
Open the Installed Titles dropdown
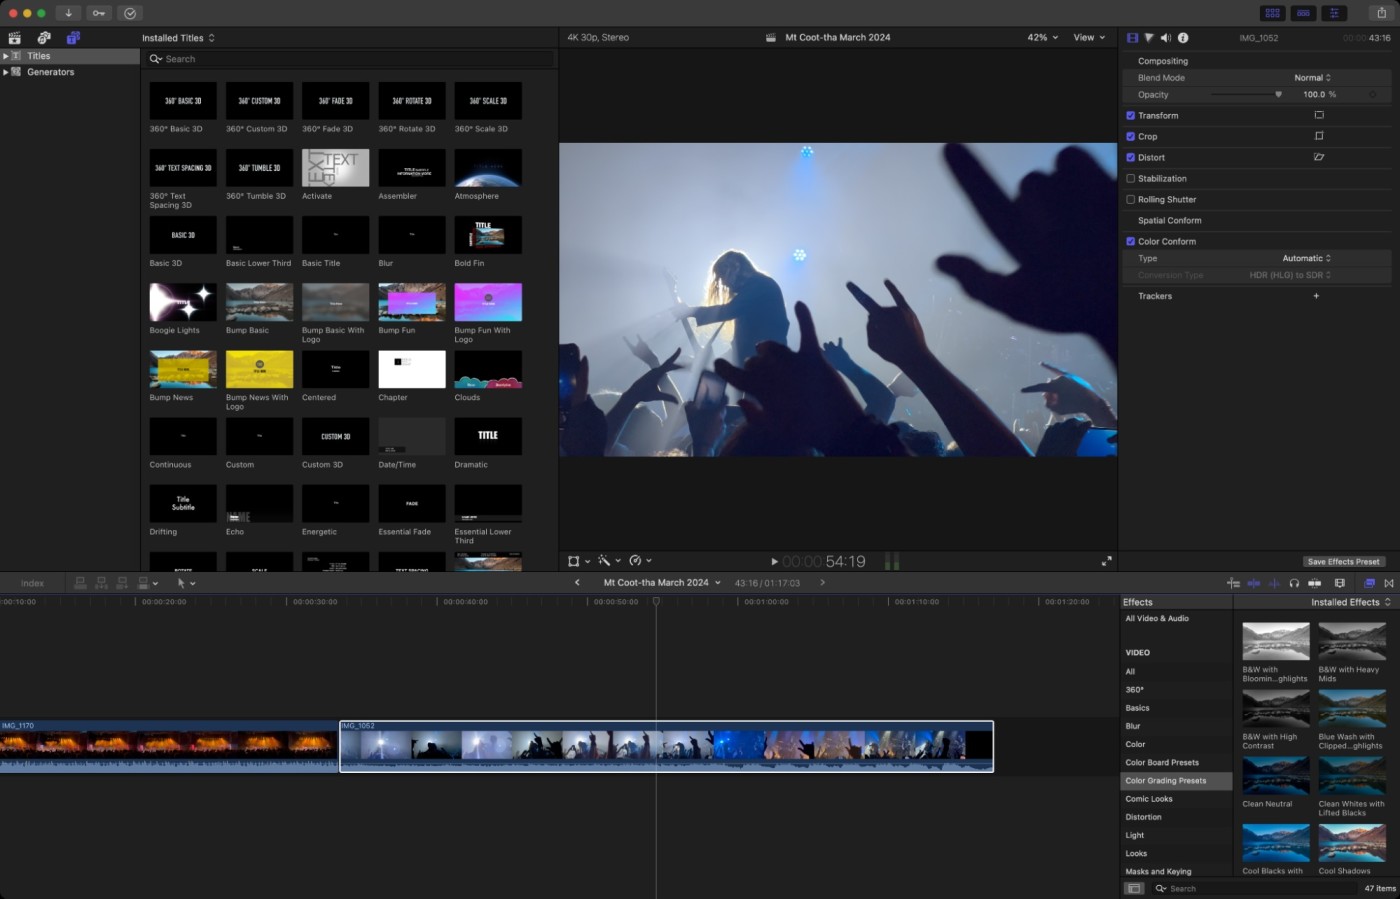click(x=179, y=38)
